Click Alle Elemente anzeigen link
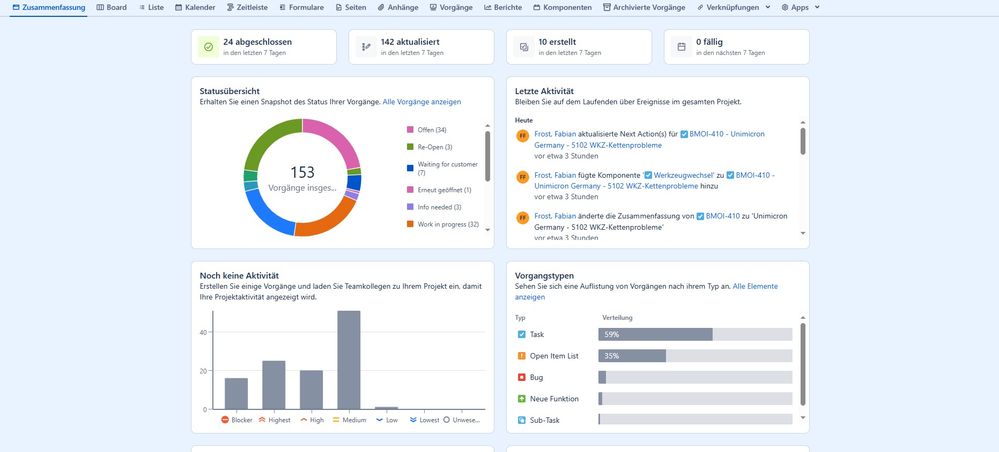 click(x=646, y=291)
